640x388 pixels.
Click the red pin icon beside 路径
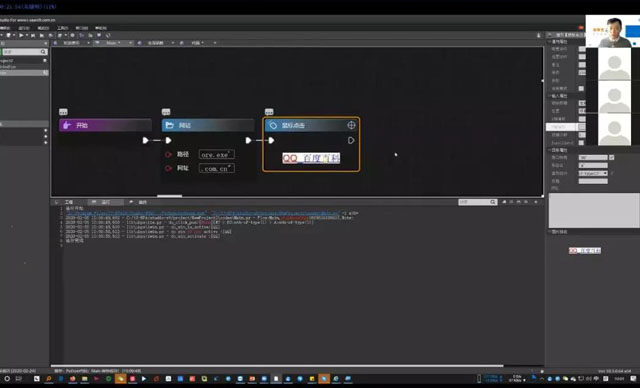click(x=168, y=155)
